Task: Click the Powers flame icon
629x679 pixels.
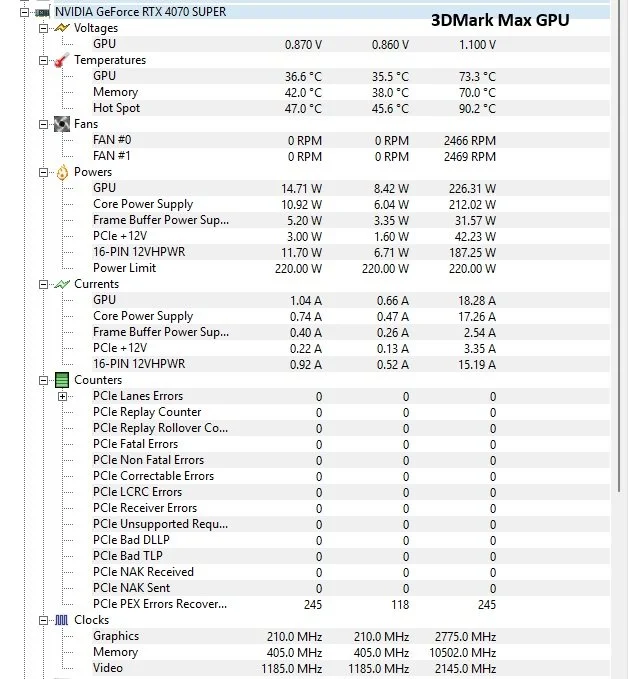Action: 62,172
